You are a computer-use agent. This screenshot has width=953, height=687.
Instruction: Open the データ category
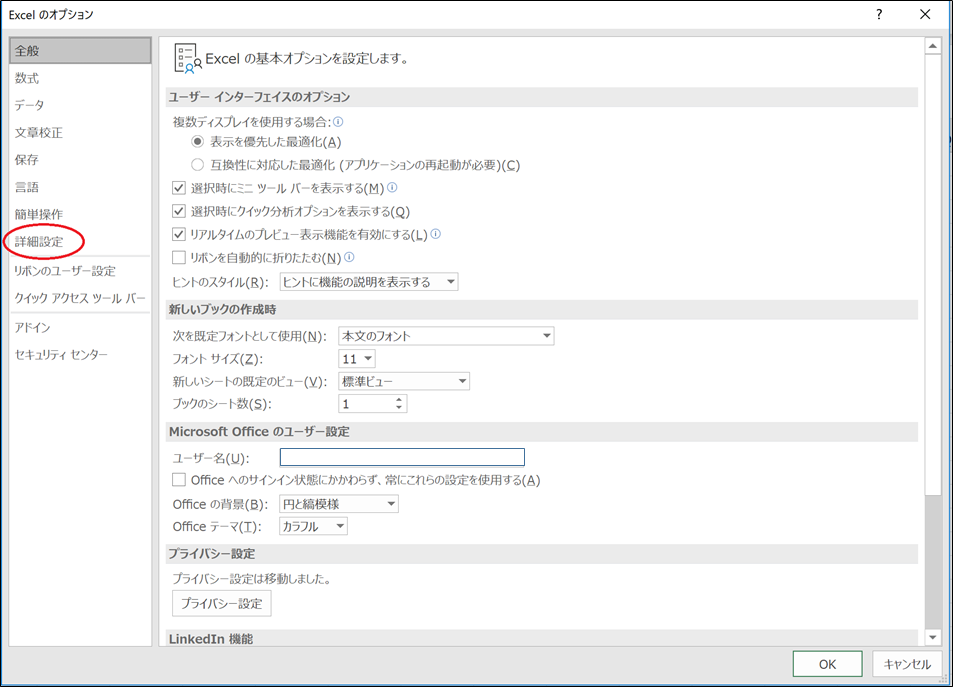pyautogui.click(x=80, y=105)
